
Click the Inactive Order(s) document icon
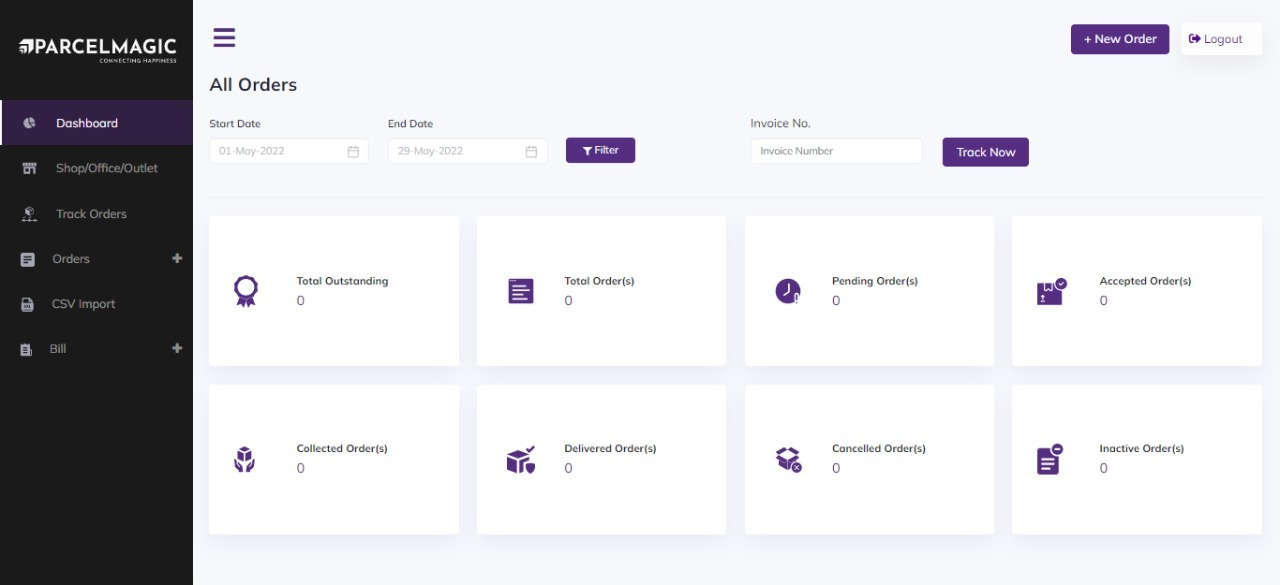[x=1049, y=459]
